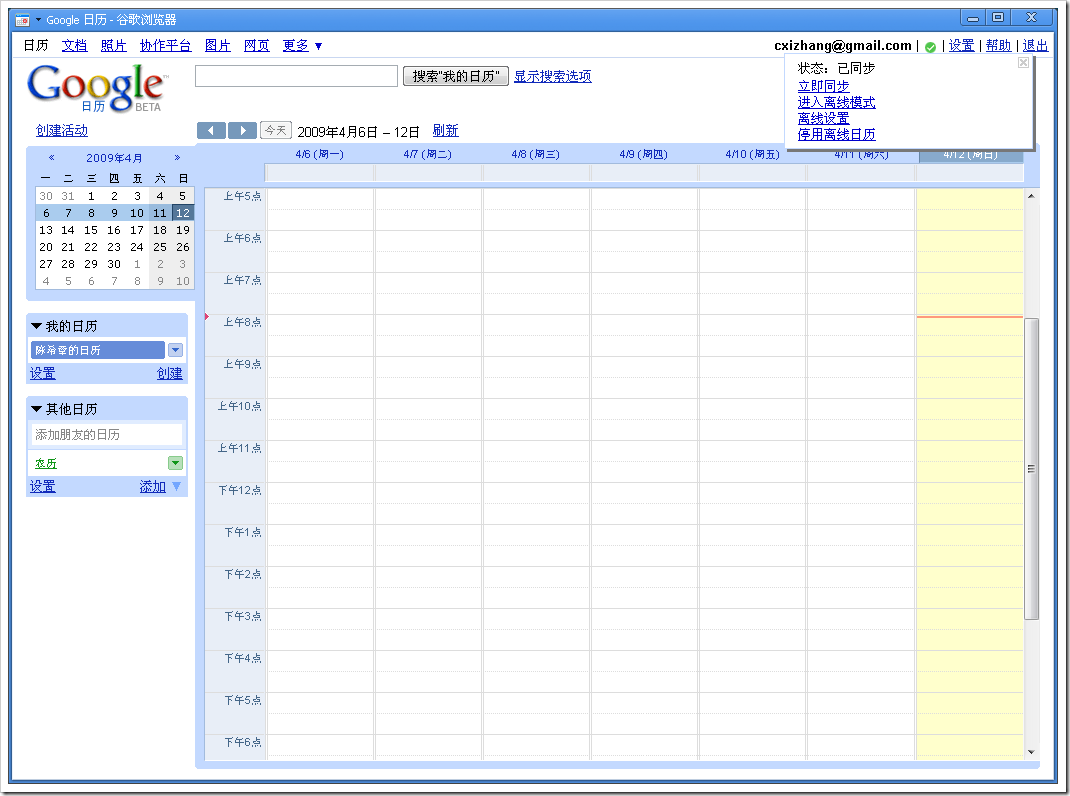Image resolution: width=1070 pixels, height=796 pixels.
Task: Focus the calendar search input field
Action: tap(296, 76)
